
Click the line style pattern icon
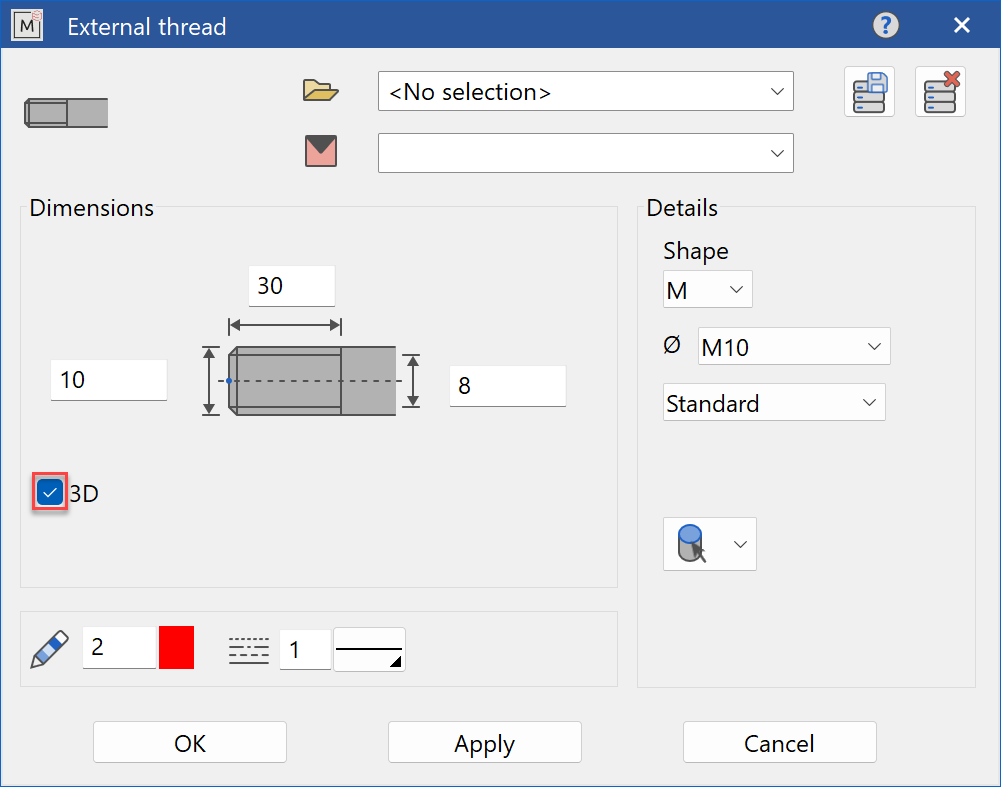[x=249, y=650]
